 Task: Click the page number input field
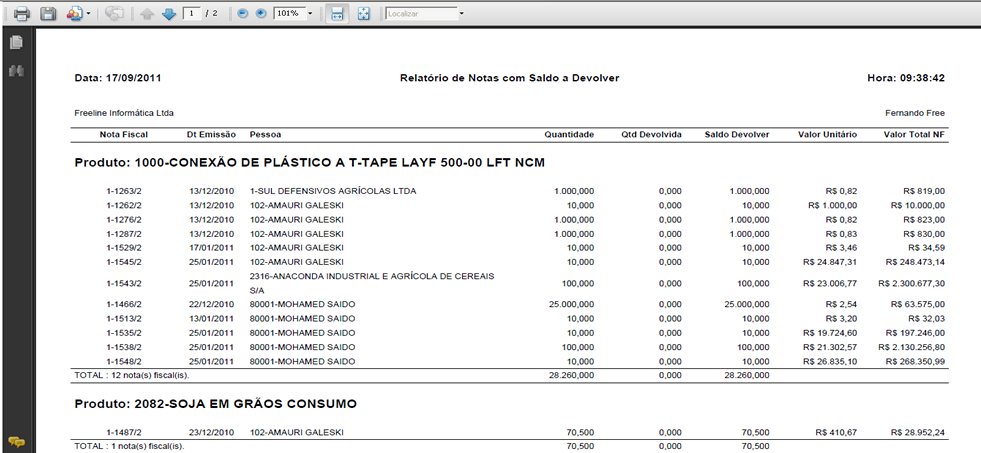coord(190,14)
